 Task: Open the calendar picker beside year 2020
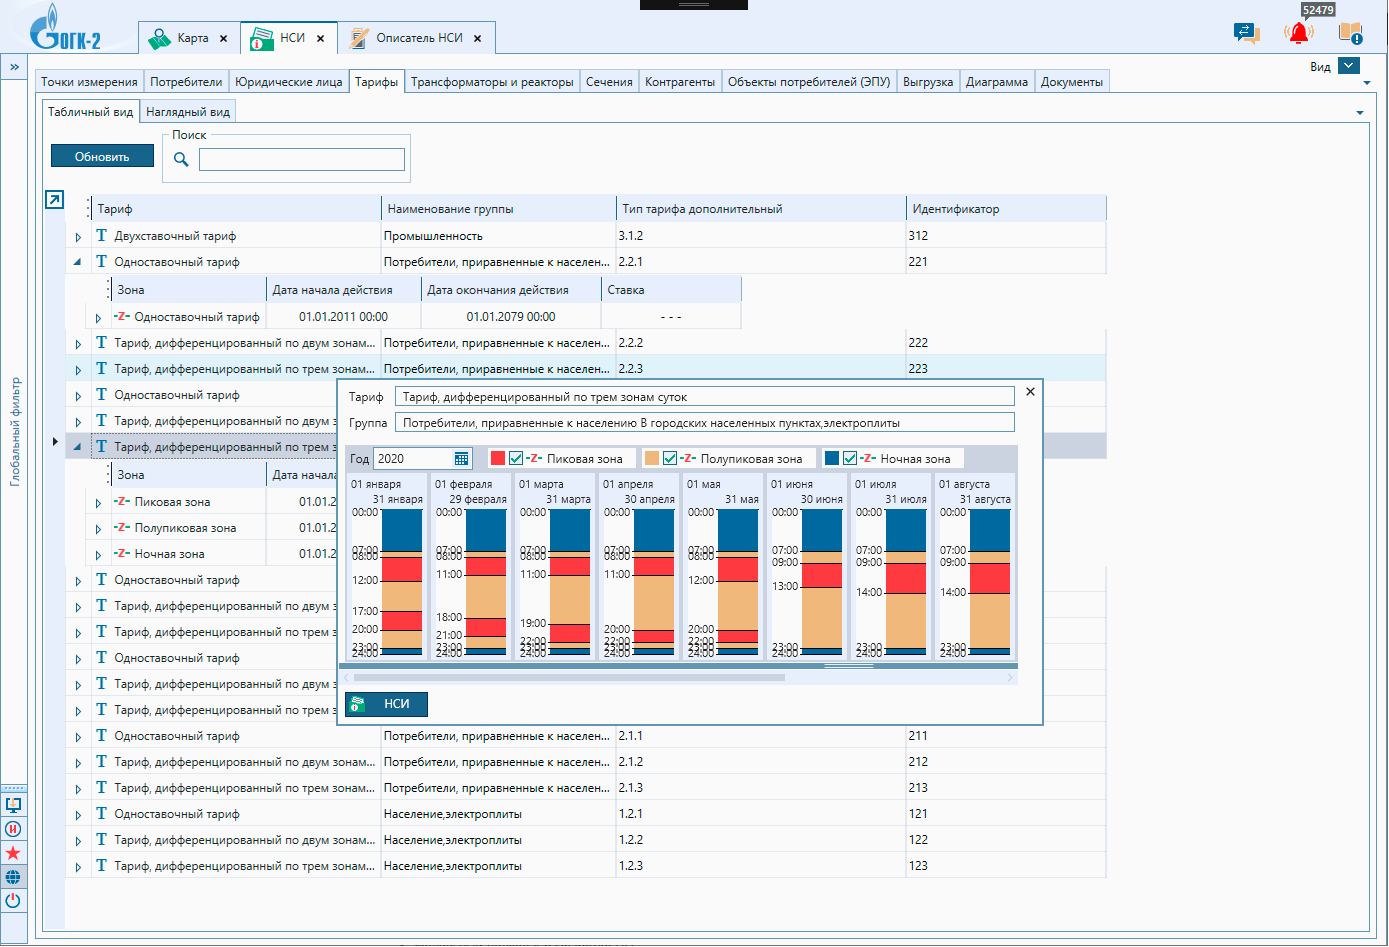461,459
